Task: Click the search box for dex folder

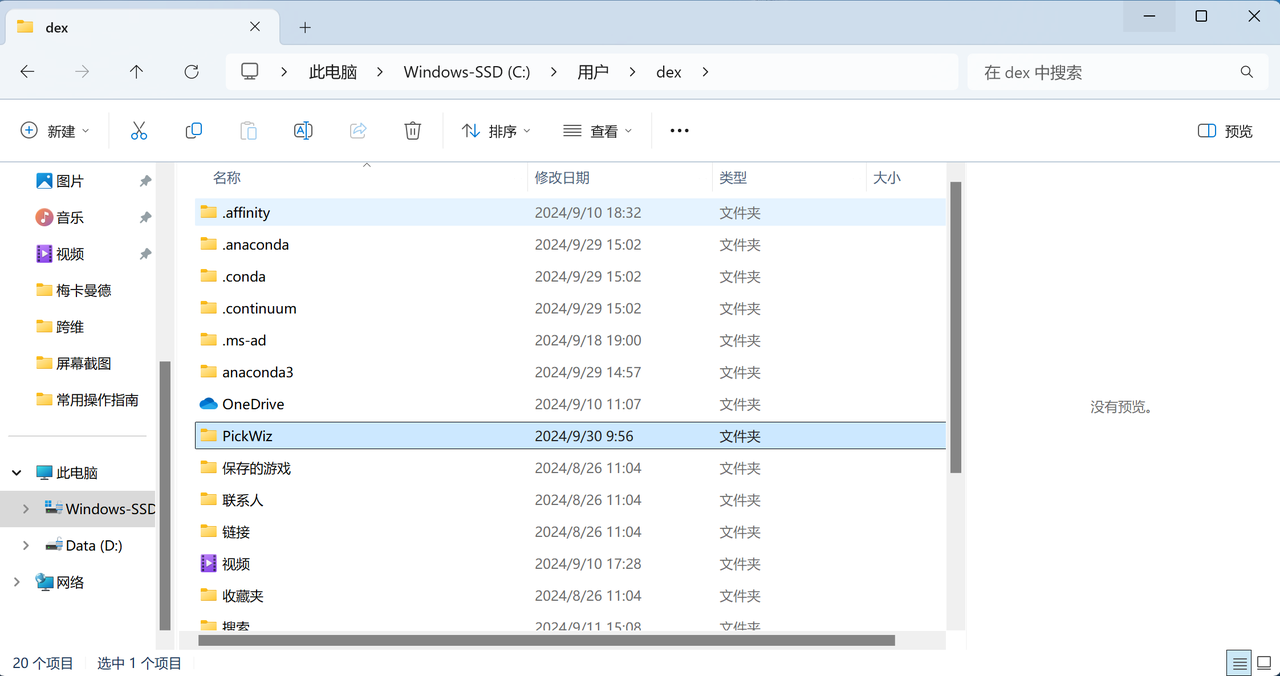Action: tap(1105, 72)
